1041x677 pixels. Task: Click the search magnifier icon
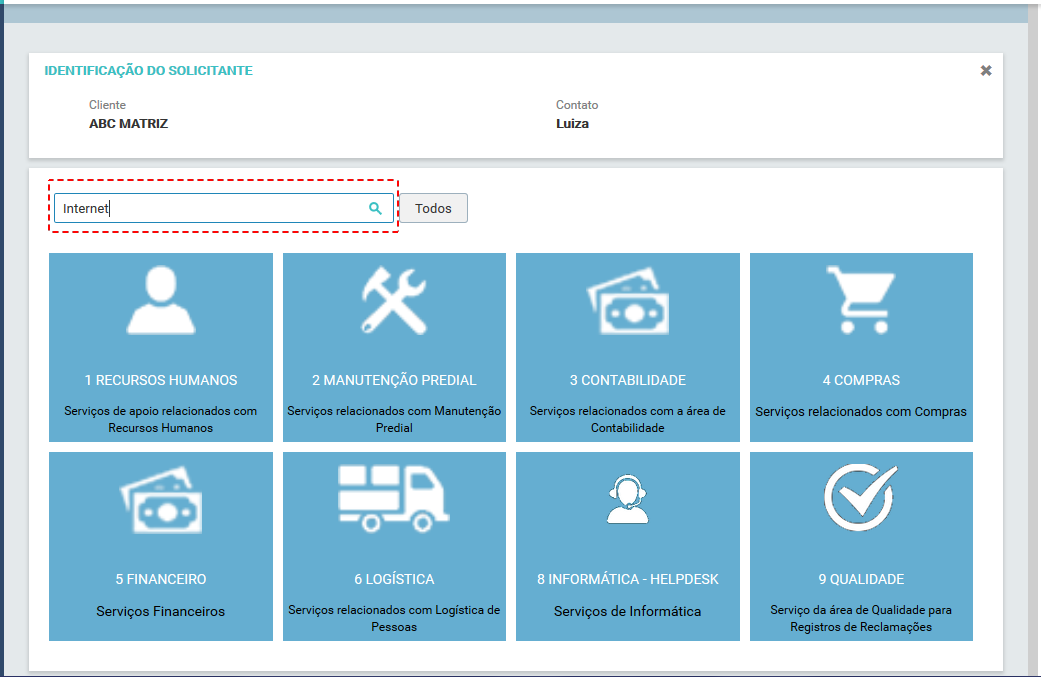pyautogui.click(x=375, y=208)
